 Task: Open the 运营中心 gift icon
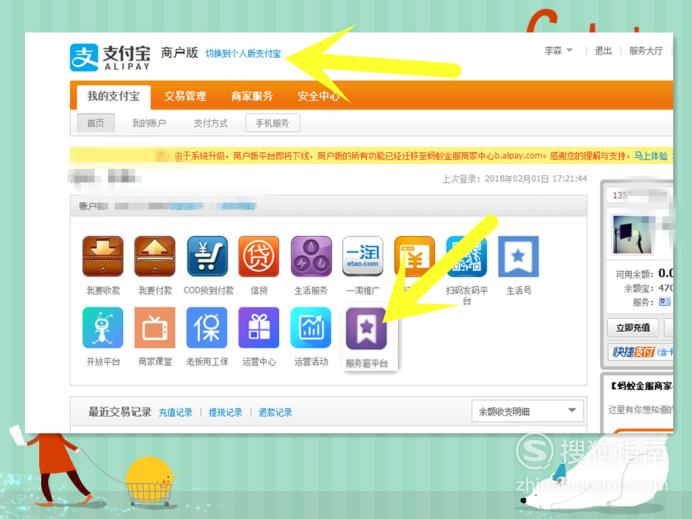259,327
